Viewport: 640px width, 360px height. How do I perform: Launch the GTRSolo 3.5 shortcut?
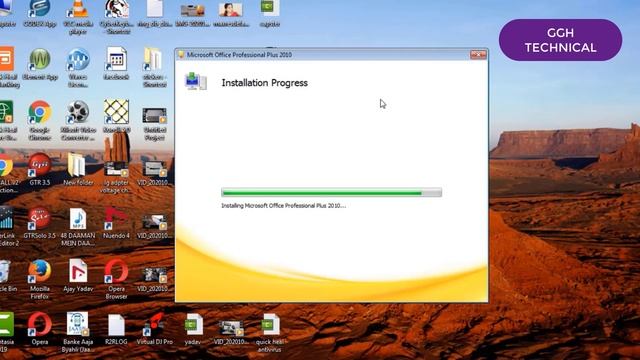40,218
